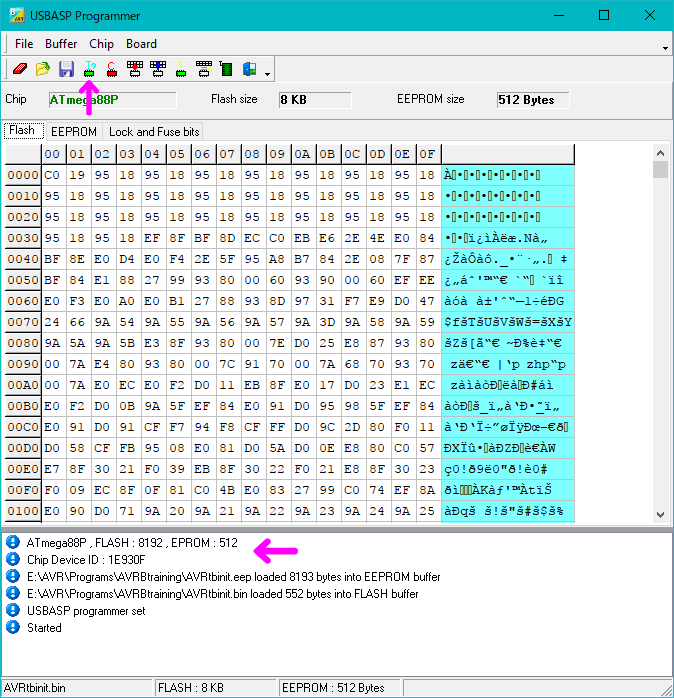Image resolution: width=674 pixels, height=698 pixels.
Task: Click cell 7C in row 0090 column 07
Action: [x=227, y=364]
